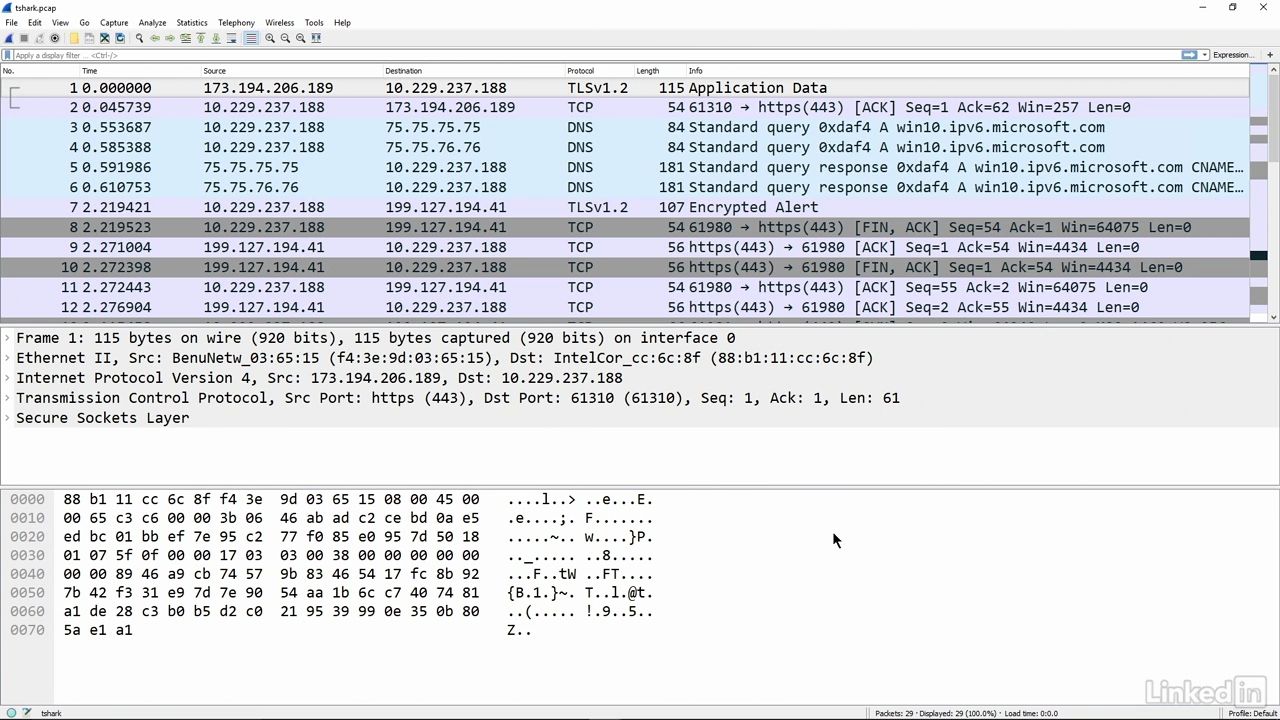Select packet 8 FIN, ACK row

625,227
